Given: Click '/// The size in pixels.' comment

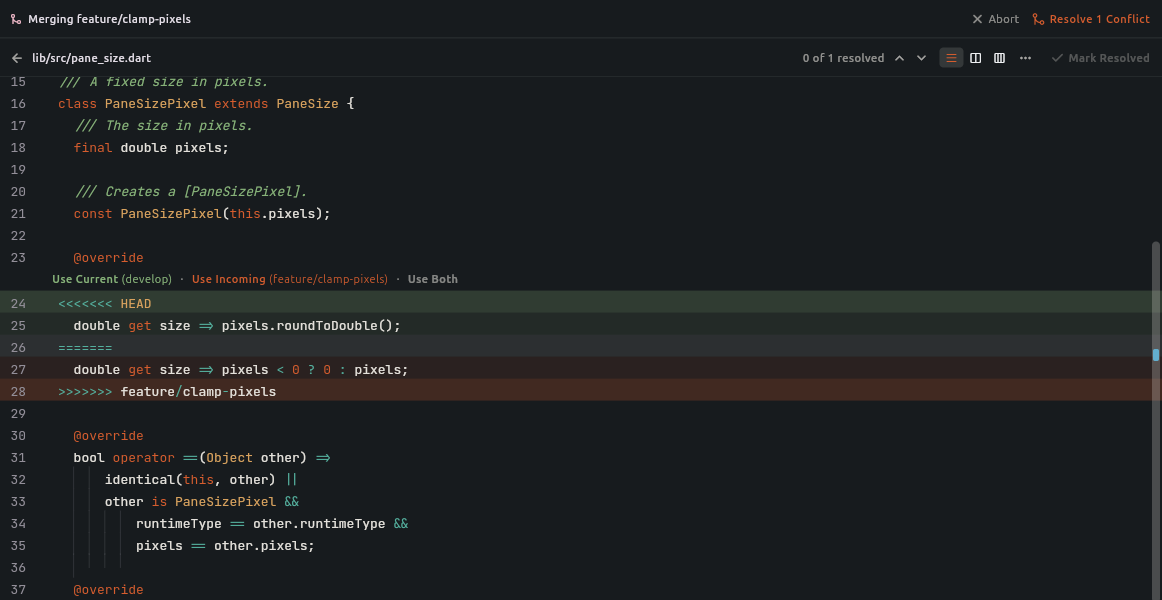Looking at the screenshot, I should click(164, 125).
